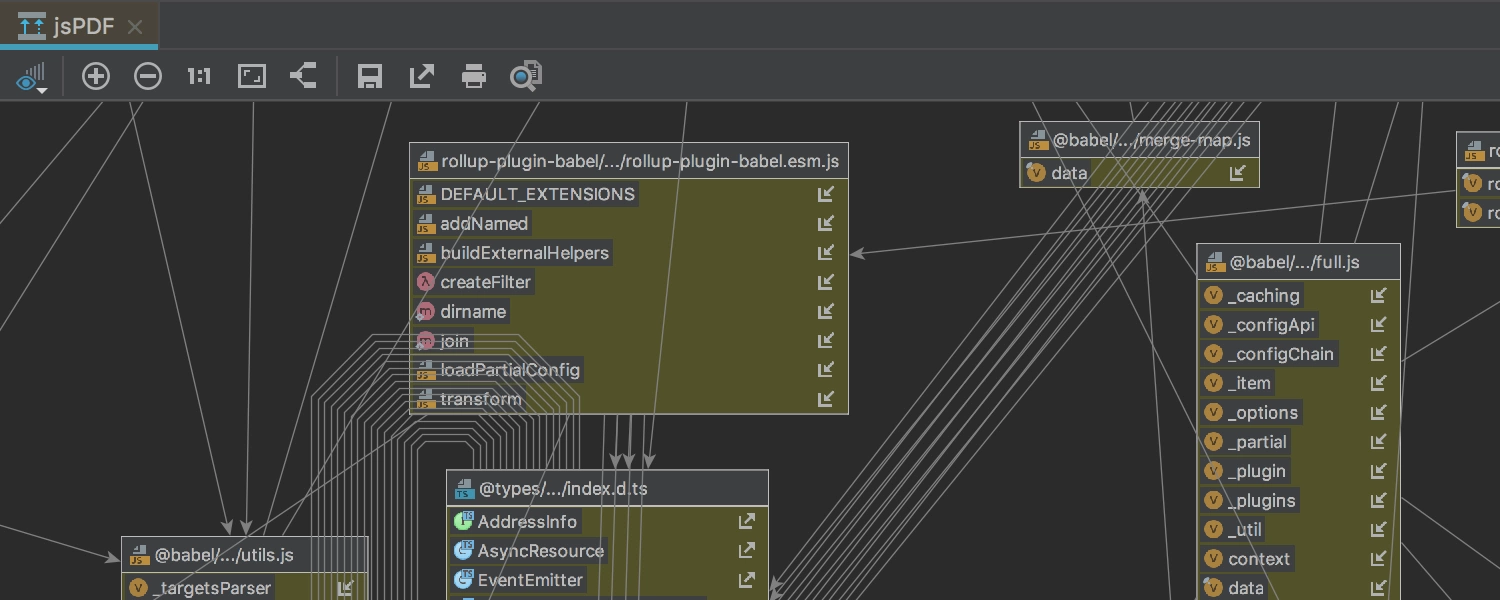Image resolution: width=1500 pixels, height=600 pixels.
Task: Click import arrow icon beside loadPartialConfig
Action: 826,370
